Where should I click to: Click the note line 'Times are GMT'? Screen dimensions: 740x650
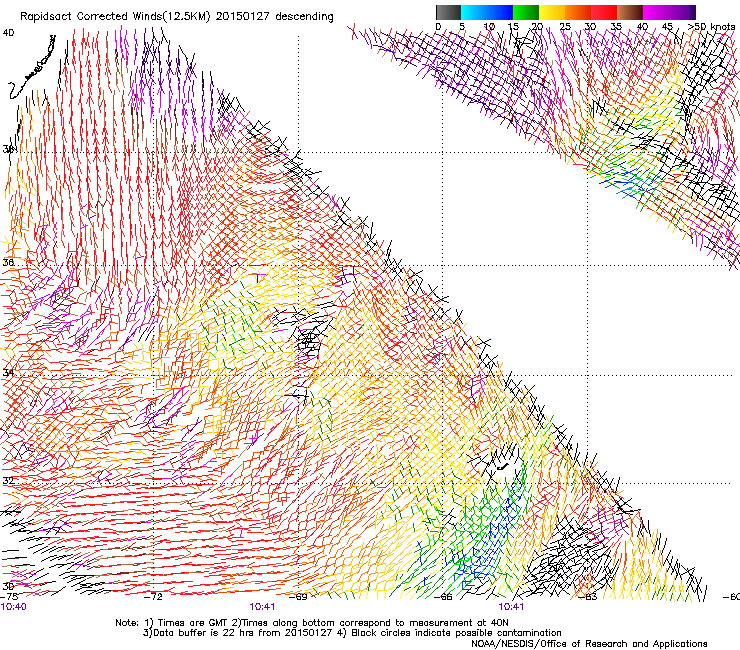pos(192,623)
